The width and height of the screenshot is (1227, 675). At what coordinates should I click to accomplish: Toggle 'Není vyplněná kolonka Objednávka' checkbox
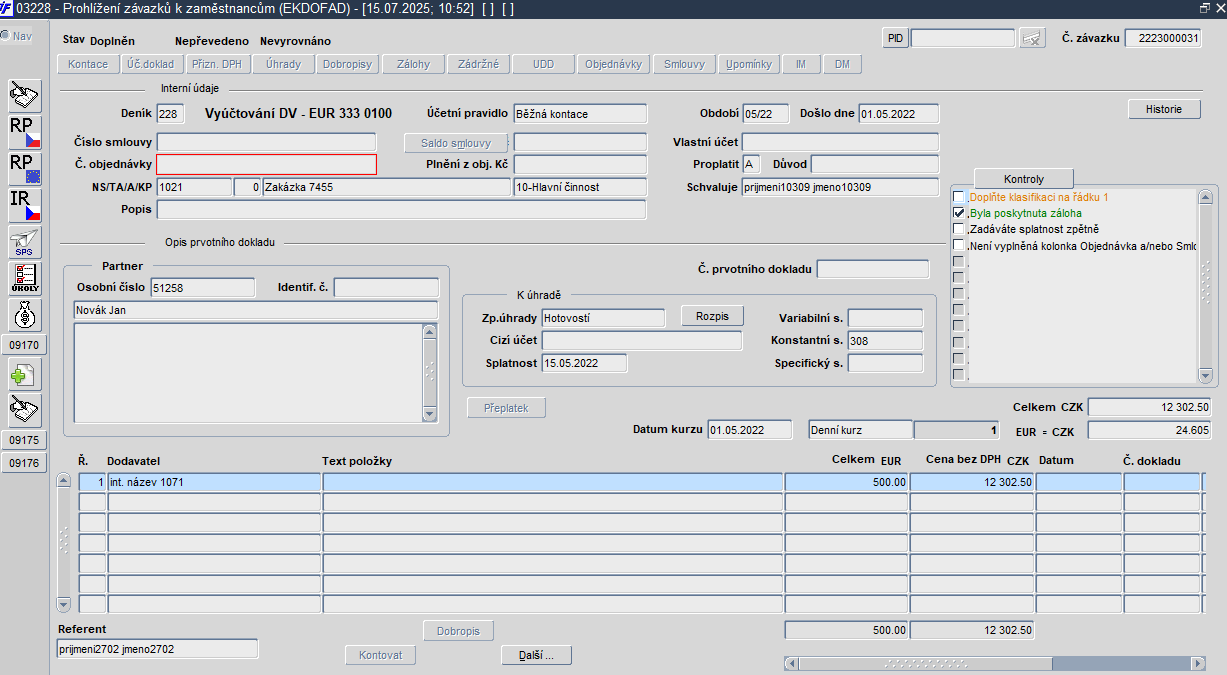(959, 245)
